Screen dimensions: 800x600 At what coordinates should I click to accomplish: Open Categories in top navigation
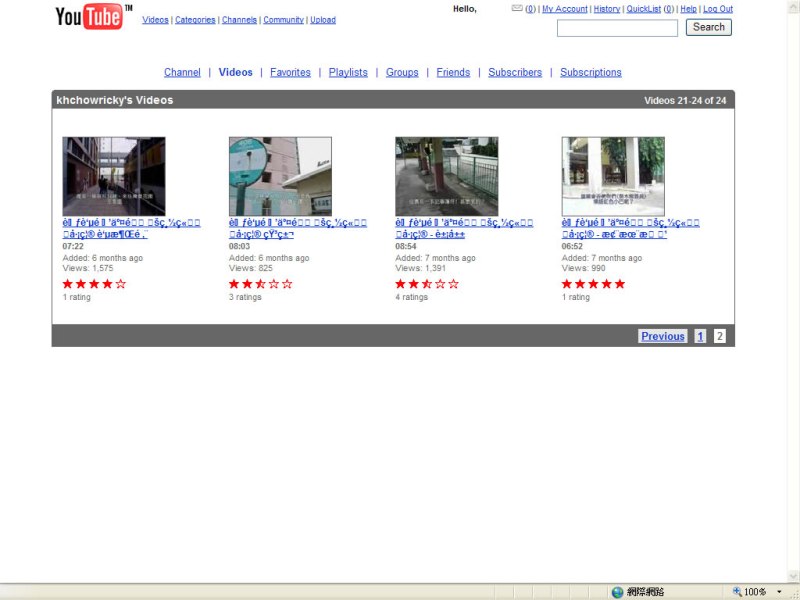tap(195, 20)
